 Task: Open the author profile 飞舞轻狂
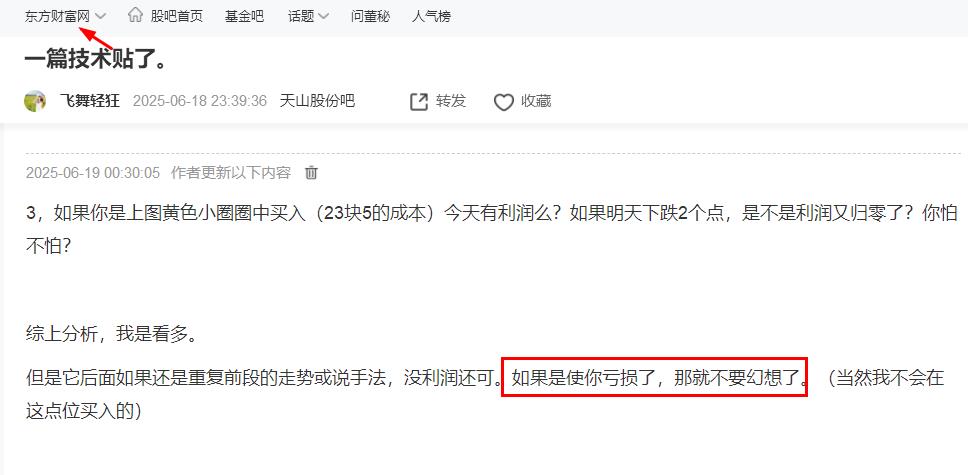coord(90,101)
